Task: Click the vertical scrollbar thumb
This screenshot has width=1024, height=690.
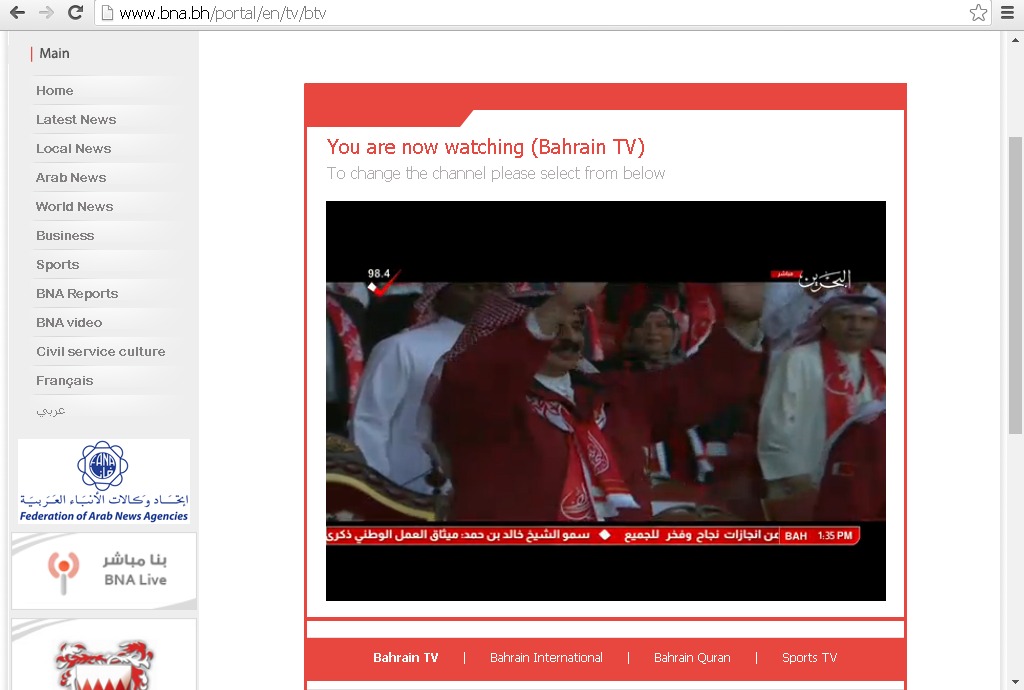Action: click(1015, 285)
